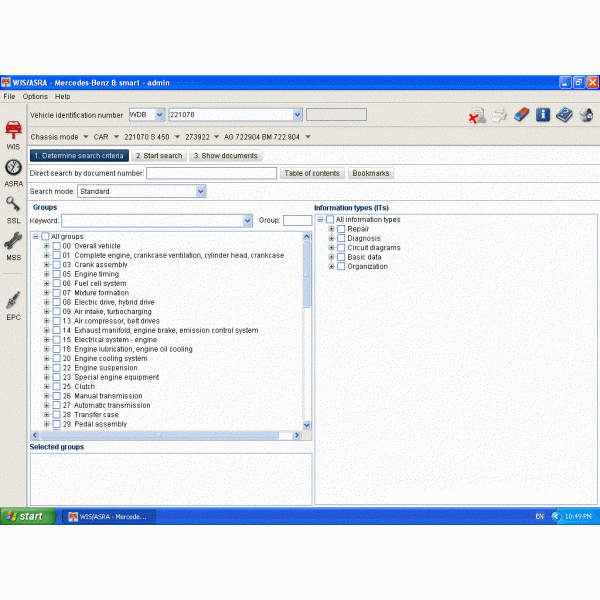Click the printer icon in toolbar
Screen dimensions: 600x600
[x=499, y=115]
